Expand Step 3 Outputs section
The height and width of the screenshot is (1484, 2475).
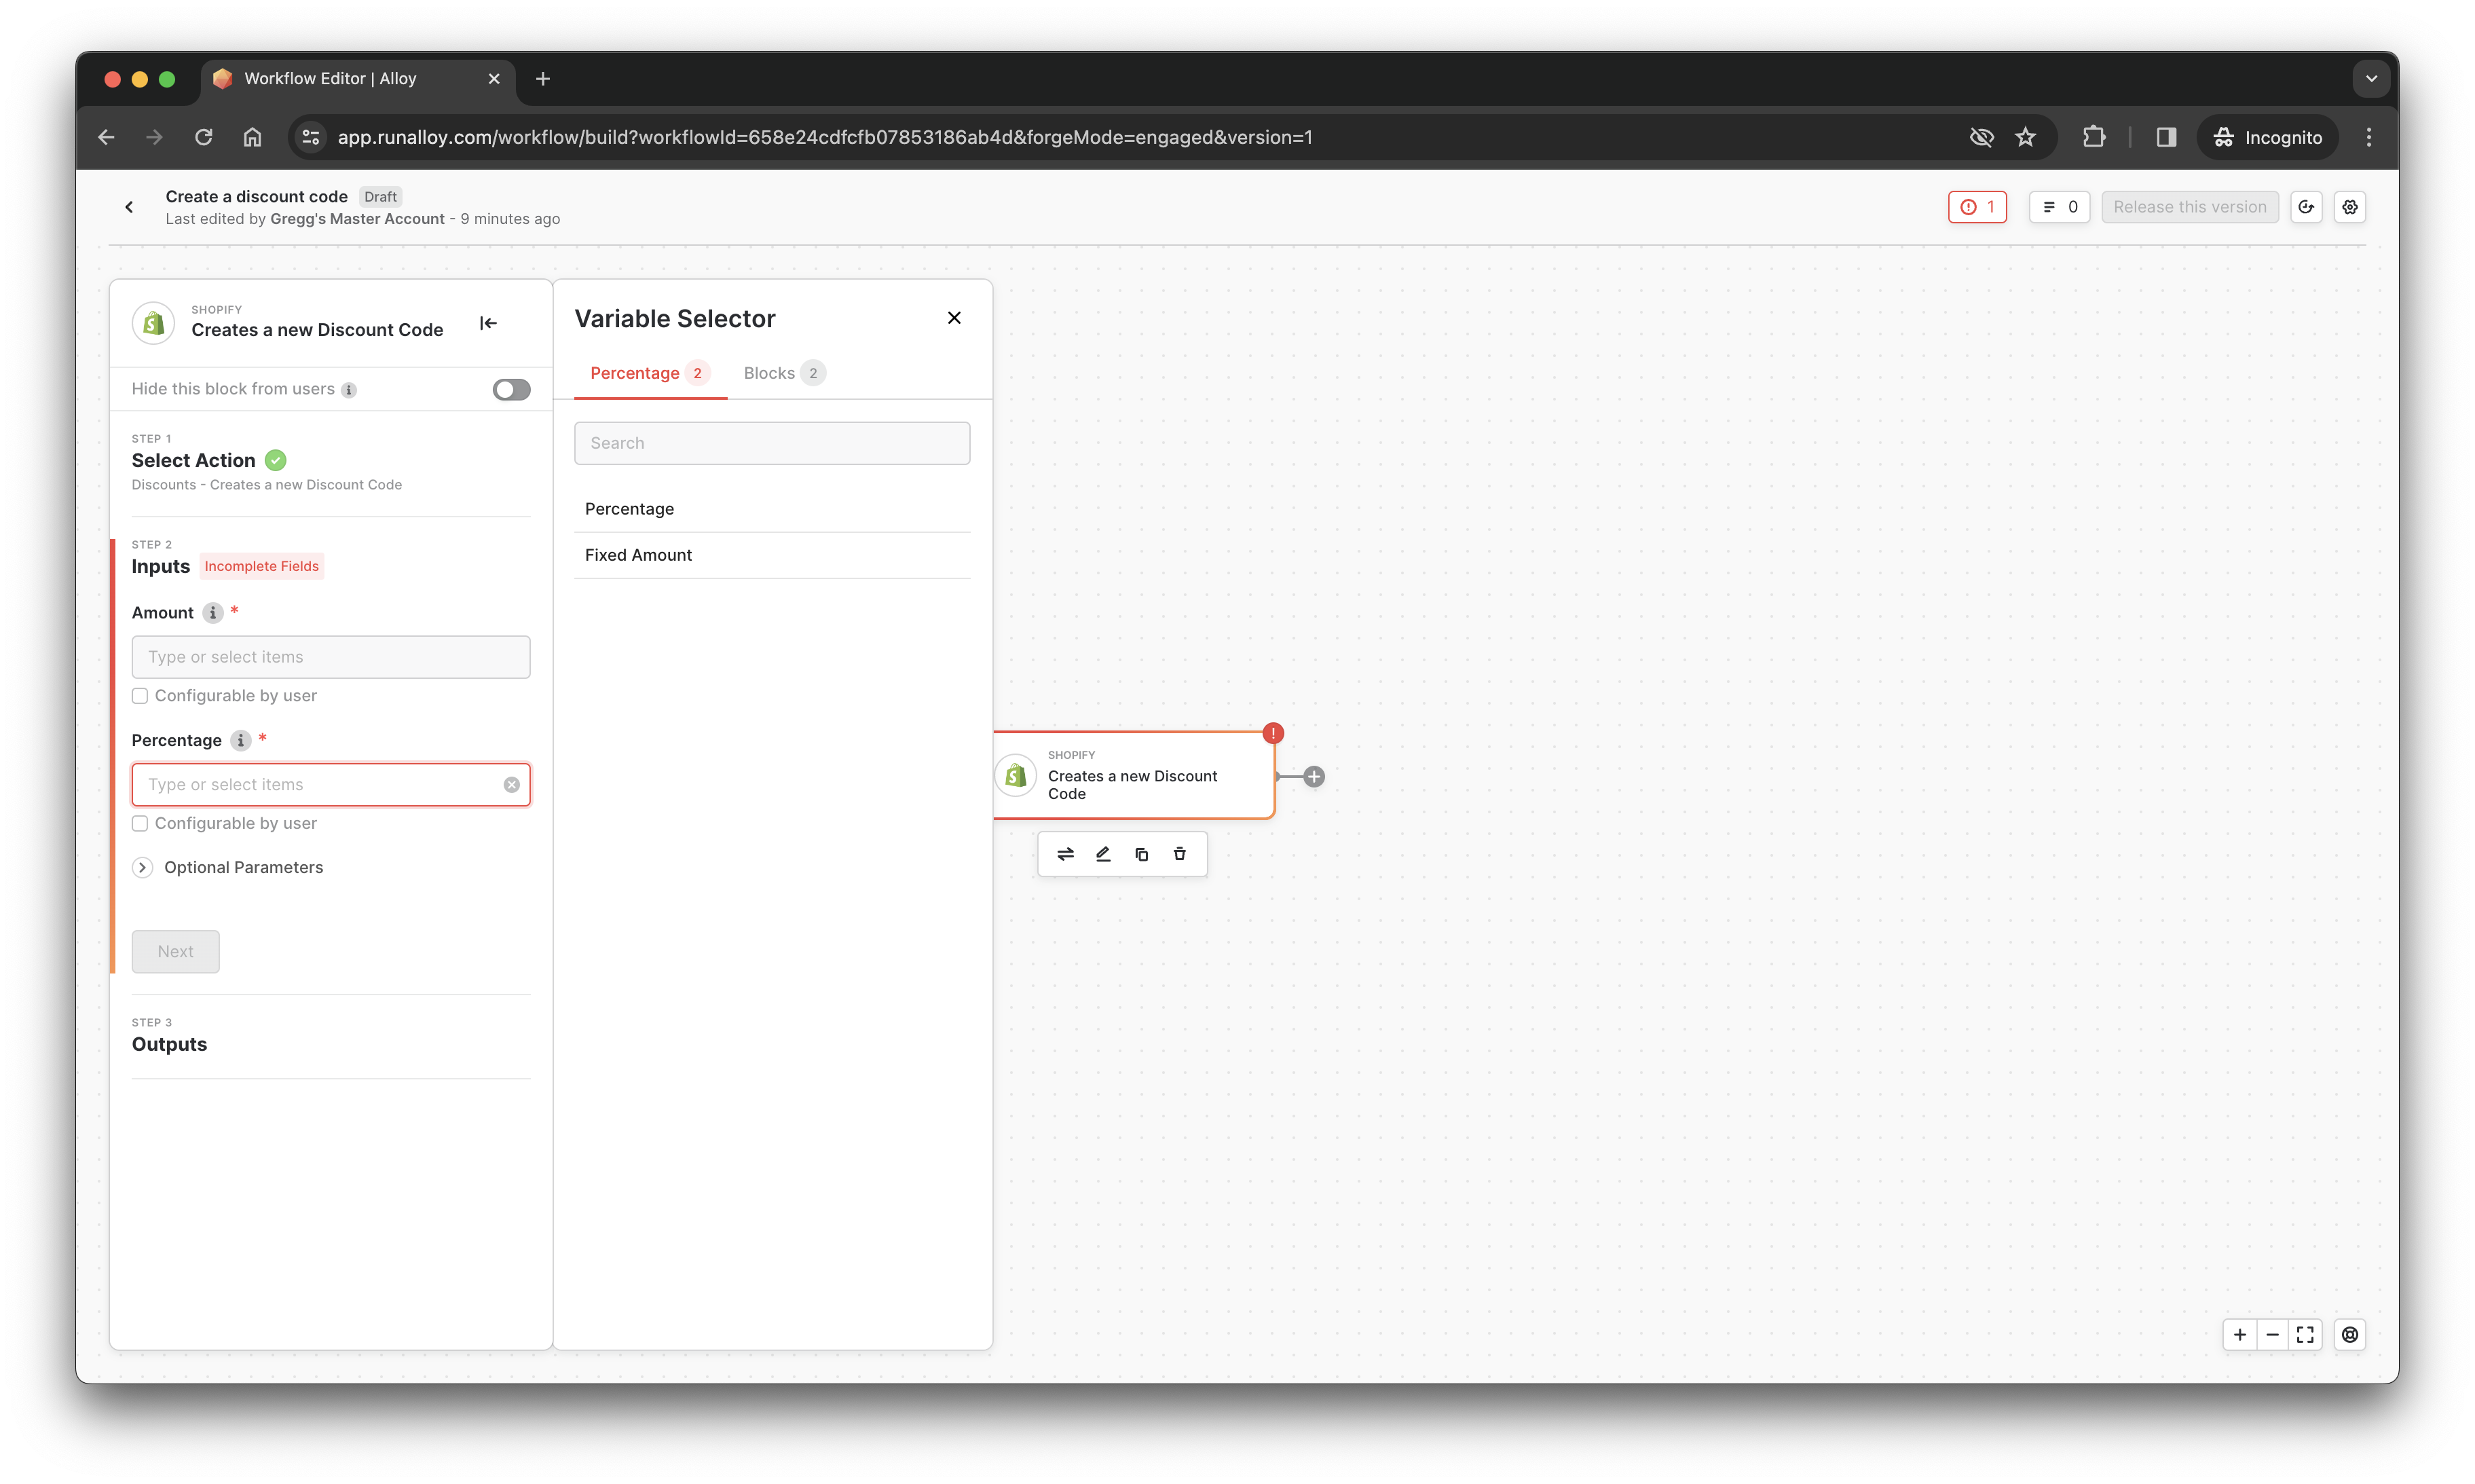pyautogui.click(x=169, y=1044)
